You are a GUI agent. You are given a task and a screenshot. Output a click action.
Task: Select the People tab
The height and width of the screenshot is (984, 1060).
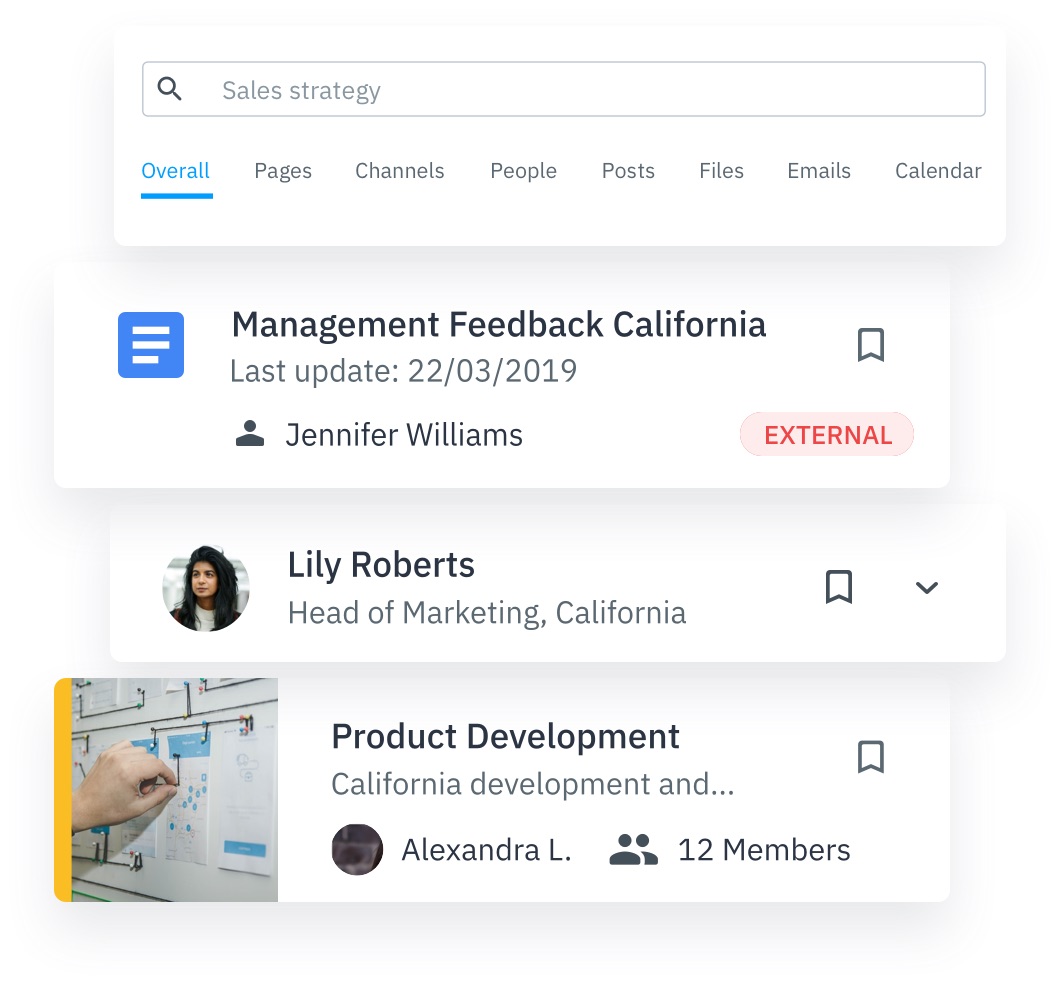tap(523, 171)
